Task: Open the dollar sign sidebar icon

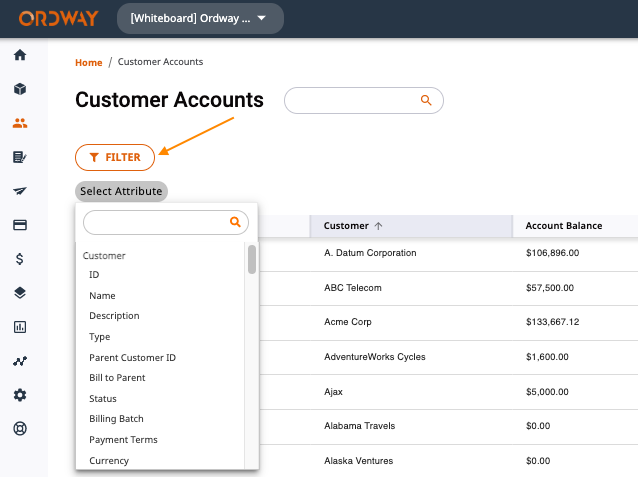Action: pyautogui.click(x=20, y=259)
